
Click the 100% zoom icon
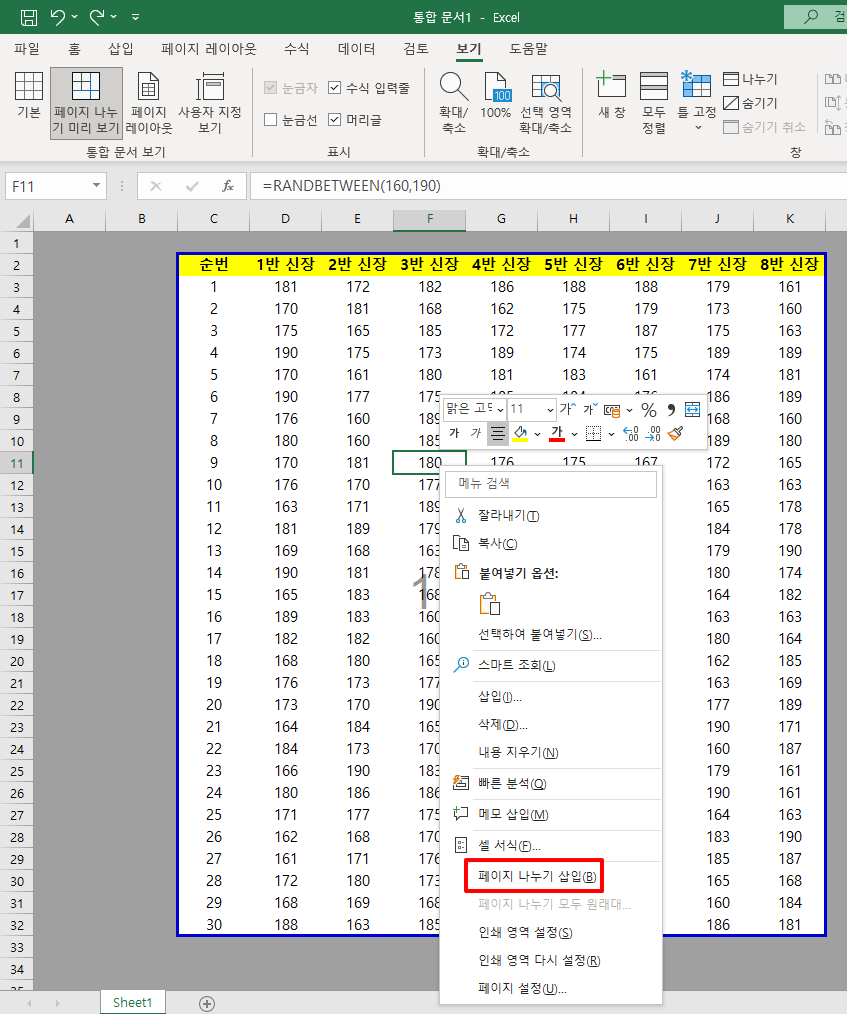496,95
